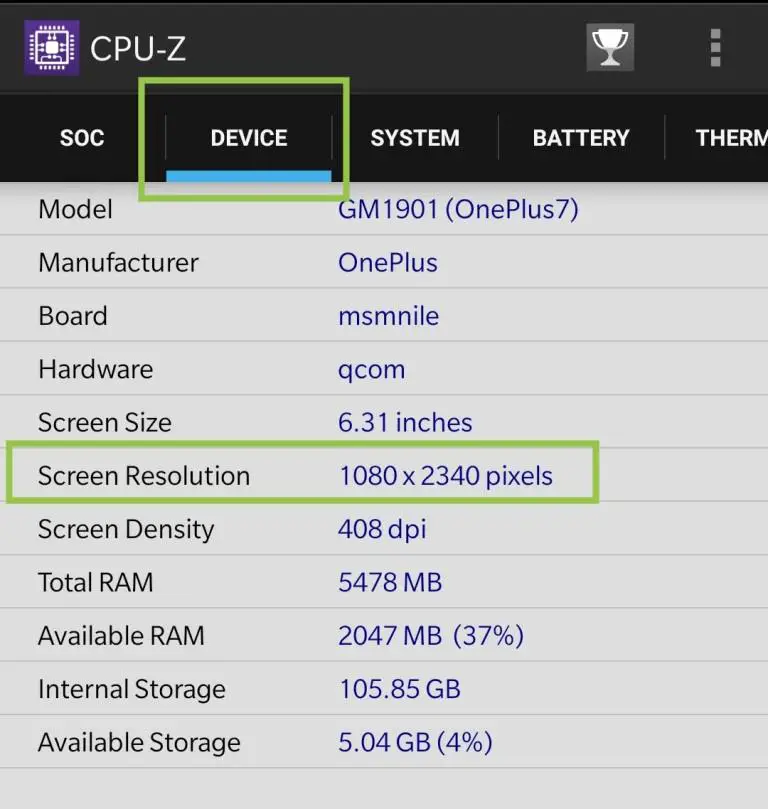Select the Screen Density 408 dpi row
The height and width of the screenshot is (809, 768).
point(384,529)
